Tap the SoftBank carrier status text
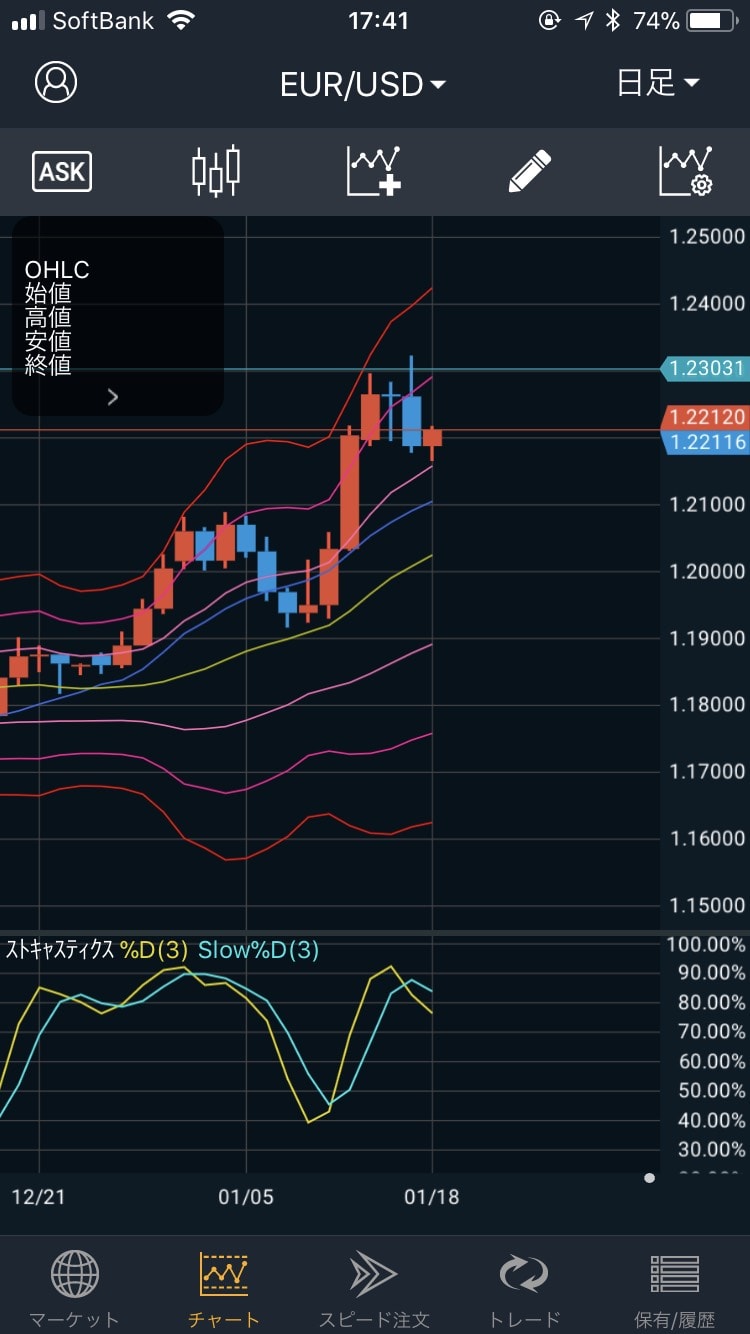Screen dimensions: 750x1334 point(103,21)
